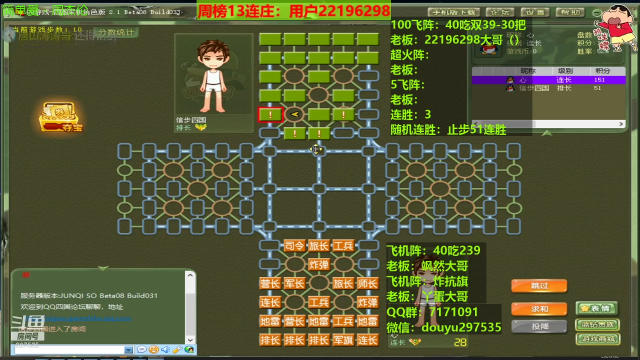Click the globe user icon in chat bar

189,349
